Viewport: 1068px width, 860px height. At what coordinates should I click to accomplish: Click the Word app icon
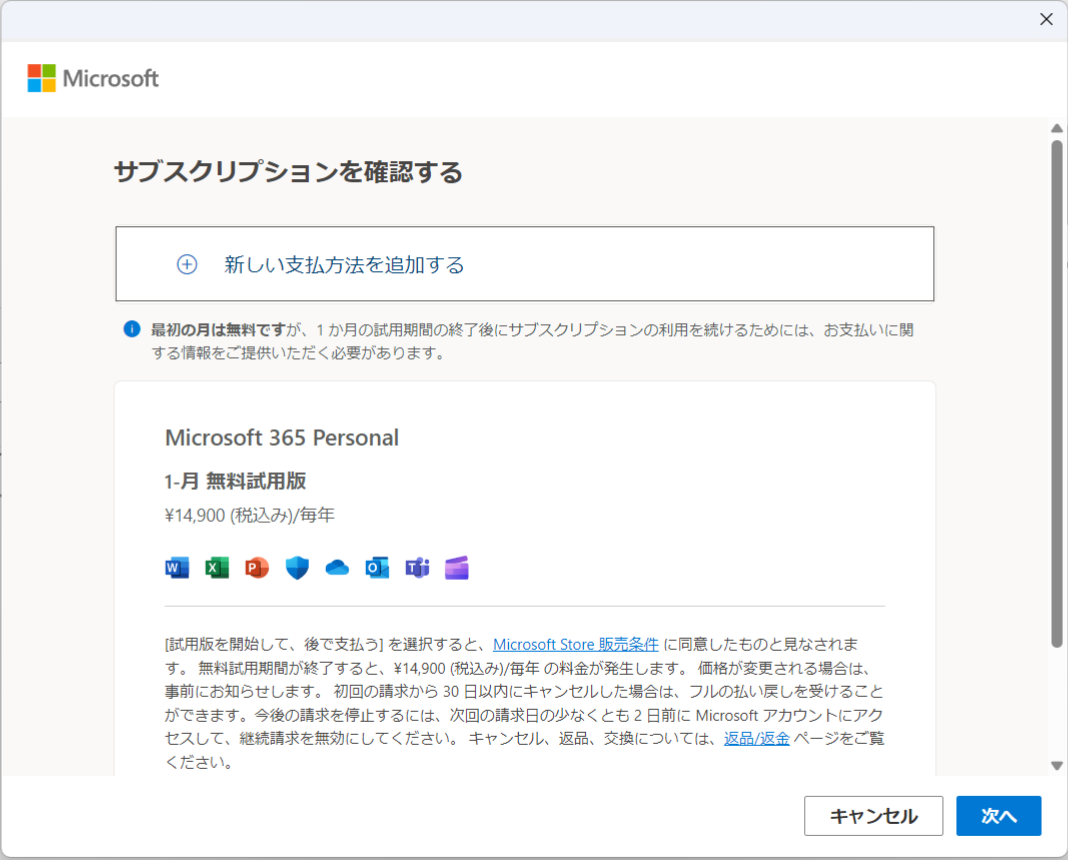tap(177, 567)
